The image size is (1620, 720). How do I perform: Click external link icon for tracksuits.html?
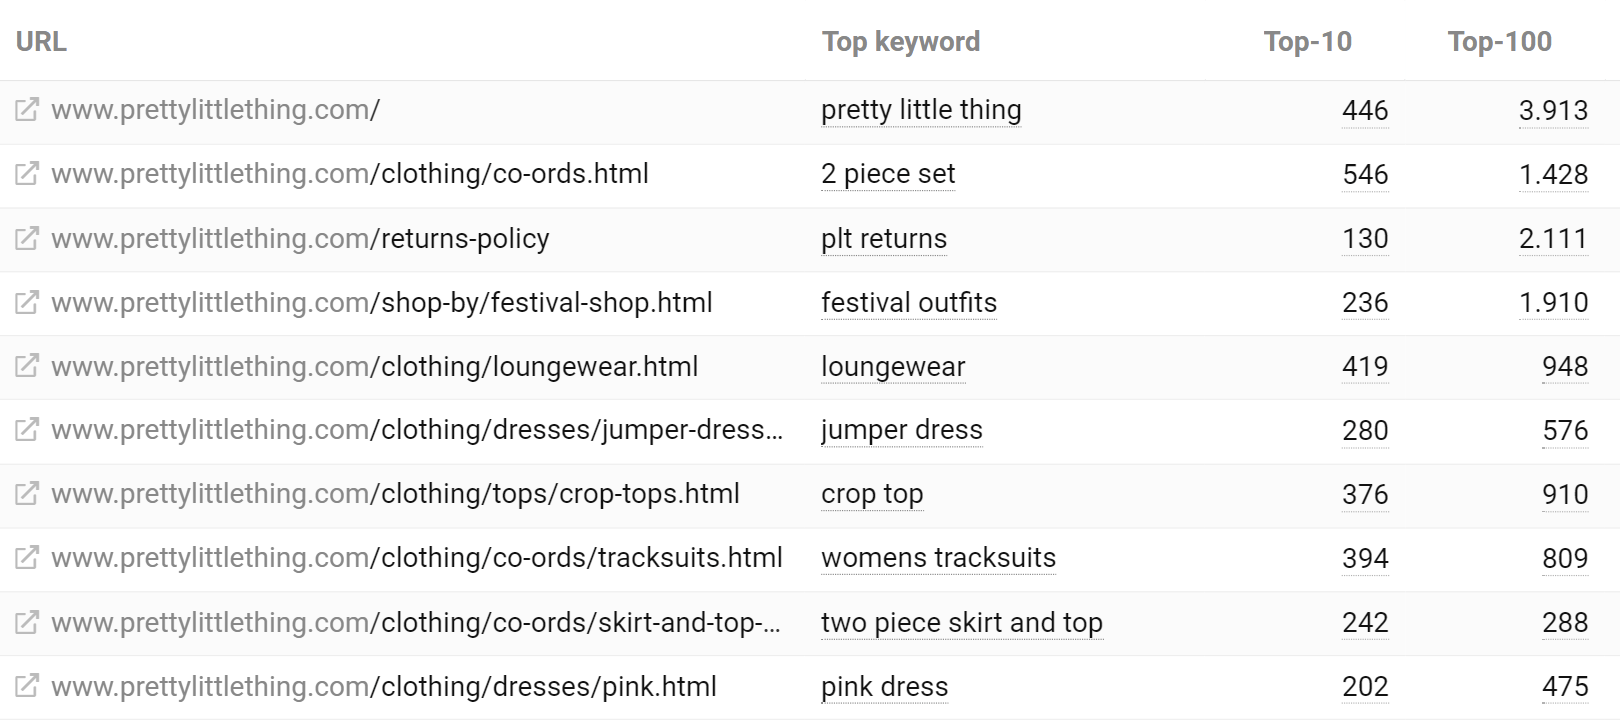click(x=27, y=558)
